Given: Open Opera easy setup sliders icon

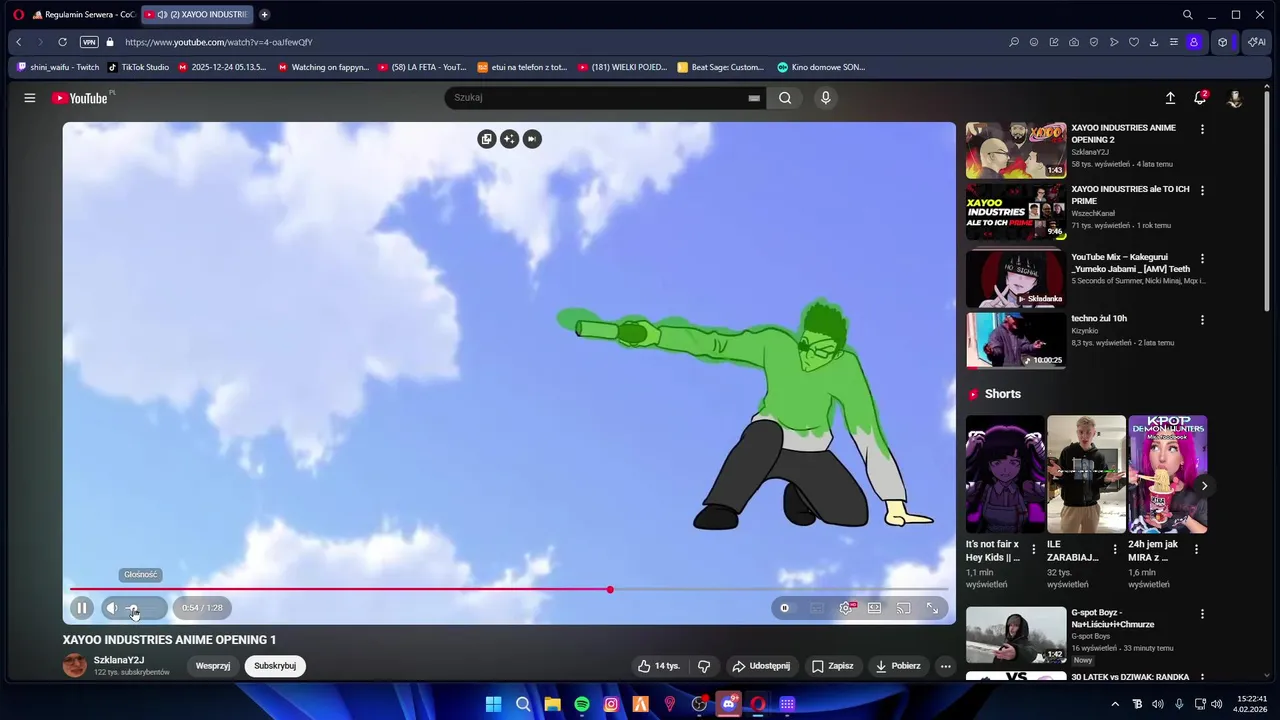Looking at the screenshot, I should [1174, 42].
